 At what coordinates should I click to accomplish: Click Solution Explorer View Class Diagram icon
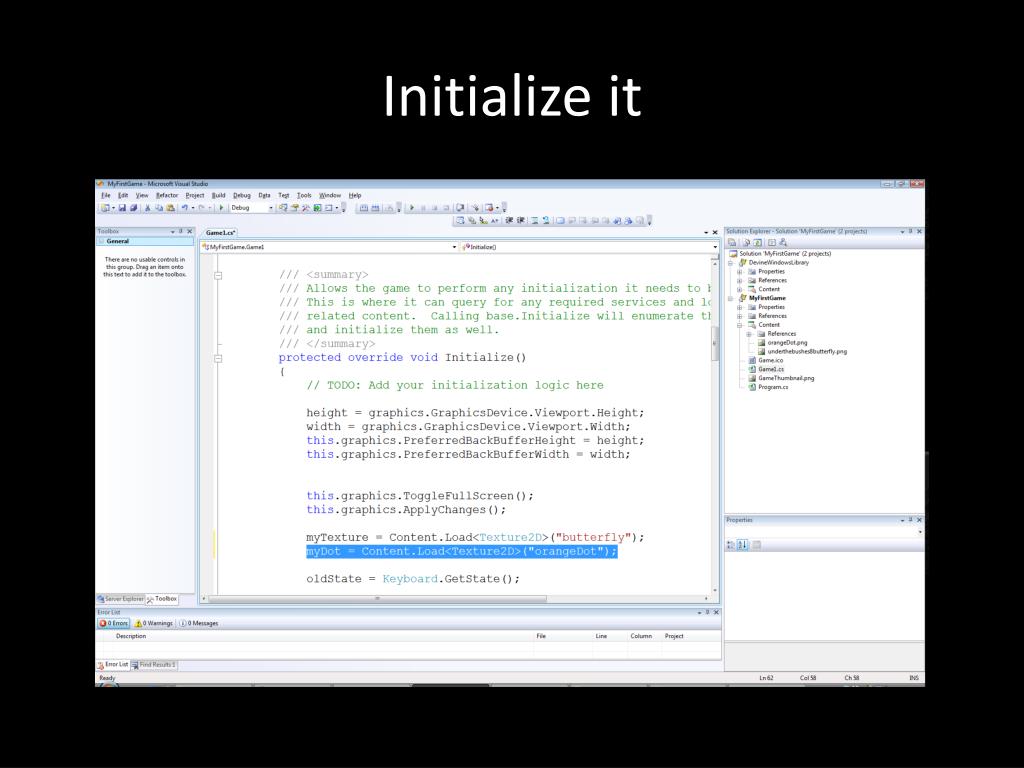click(x=783, y=242)
